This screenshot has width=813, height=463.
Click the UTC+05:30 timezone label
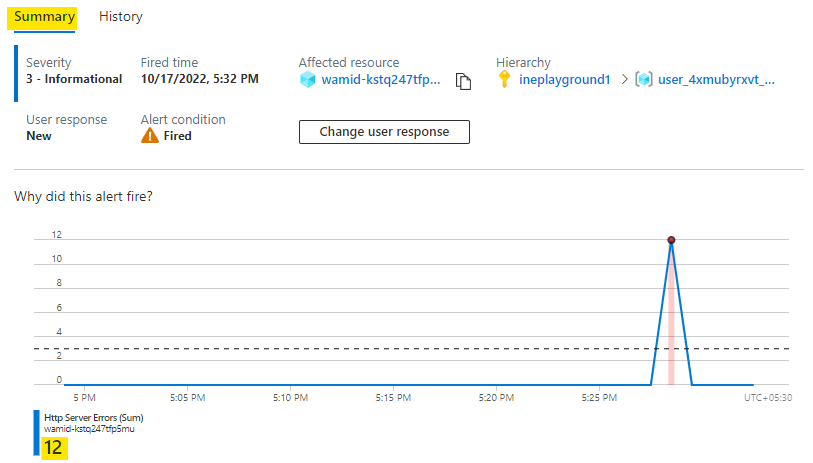tap(766, 398)
